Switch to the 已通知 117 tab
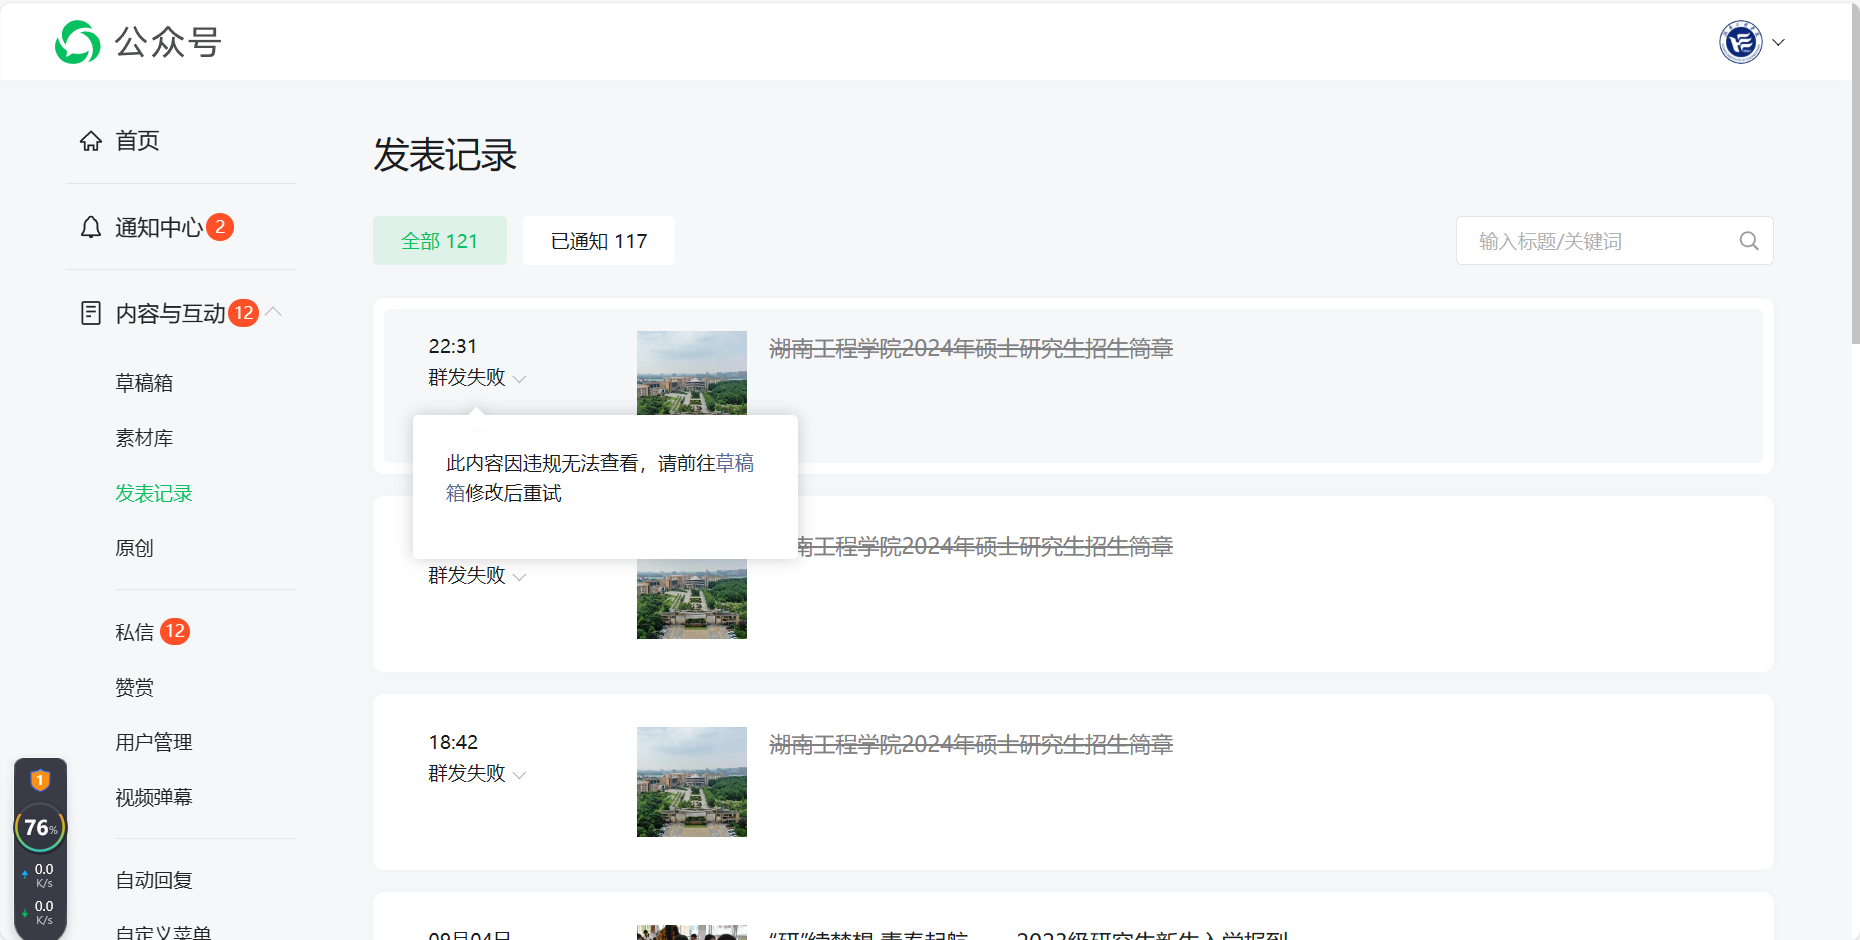 click(599, 241)
